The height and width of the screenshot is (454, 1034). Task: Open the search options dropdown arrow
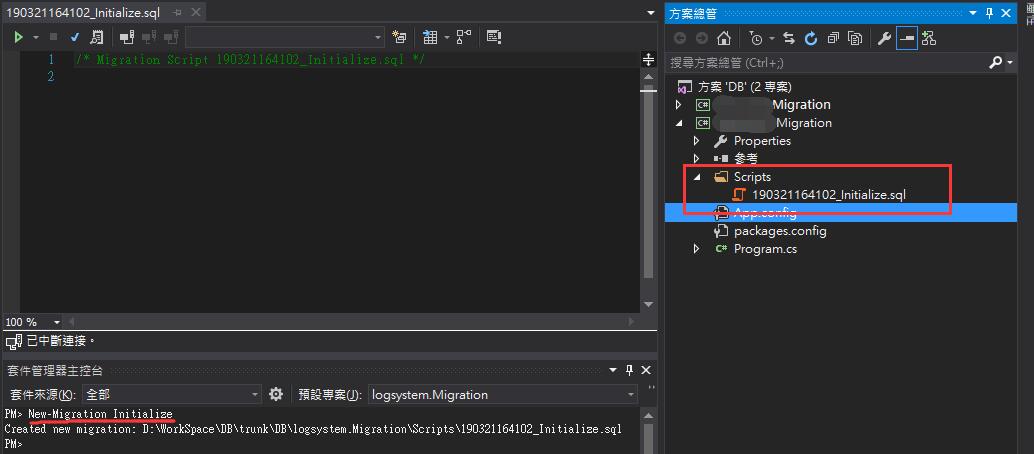click(1010, 63)
